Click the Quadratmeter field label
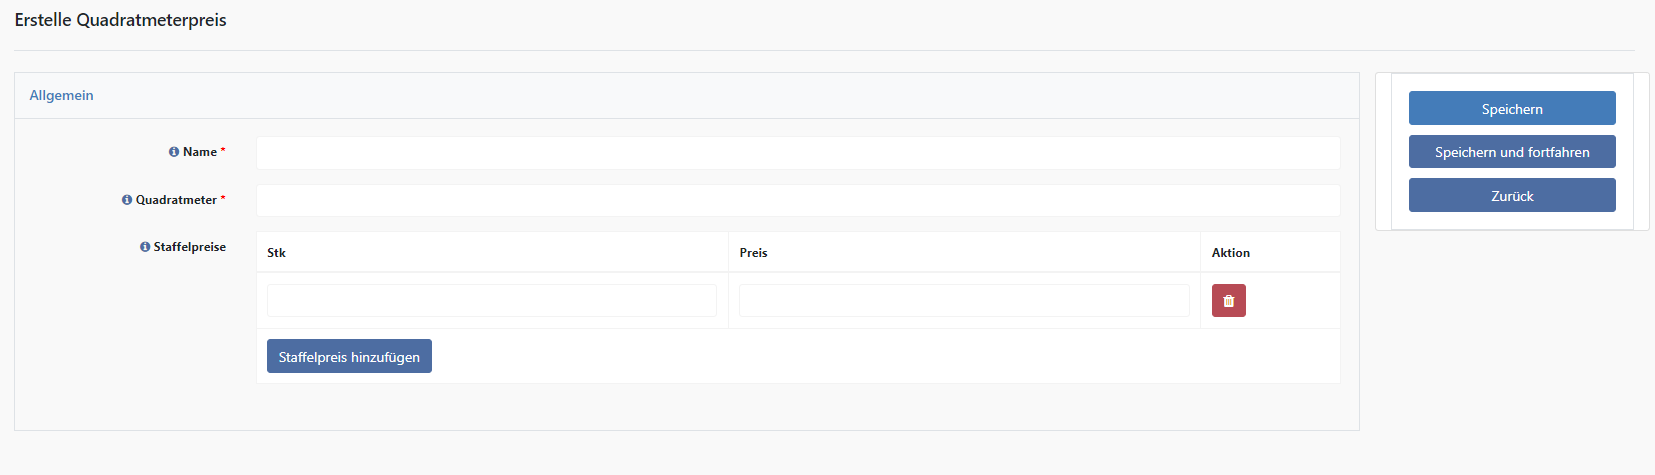 pos(176,200)
